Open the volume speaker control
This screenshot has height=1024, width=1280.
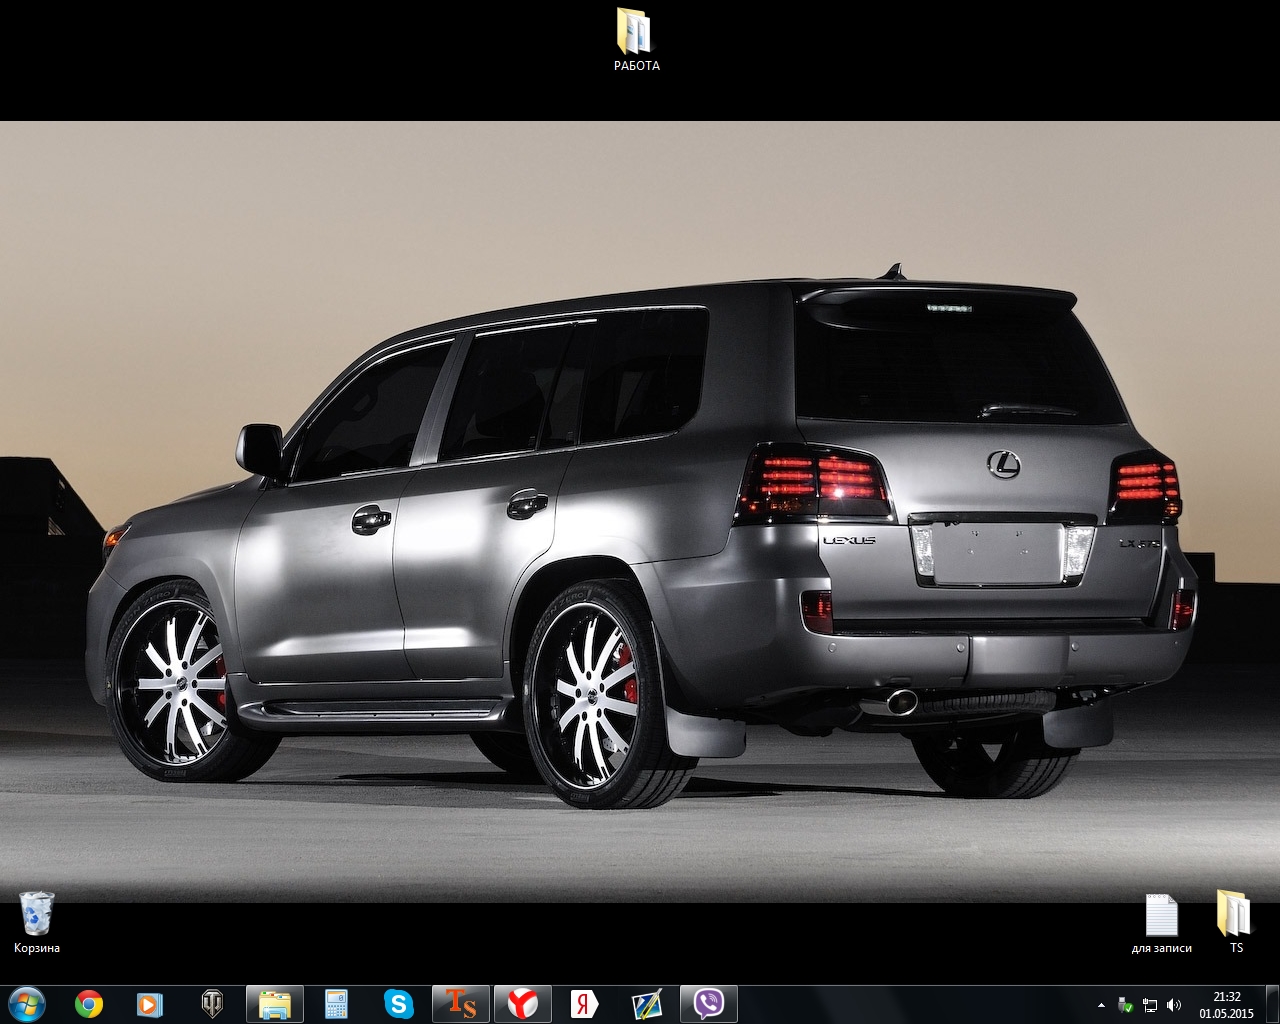pyautogui.click(x=1173, y=1004)
